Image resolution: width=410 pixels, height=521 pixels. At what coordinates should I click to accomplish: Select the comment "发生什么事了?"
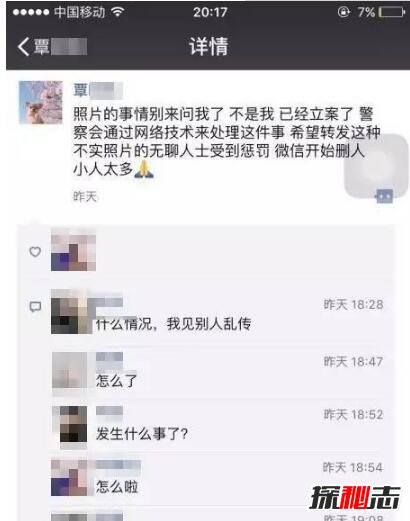tap(142, 434)
